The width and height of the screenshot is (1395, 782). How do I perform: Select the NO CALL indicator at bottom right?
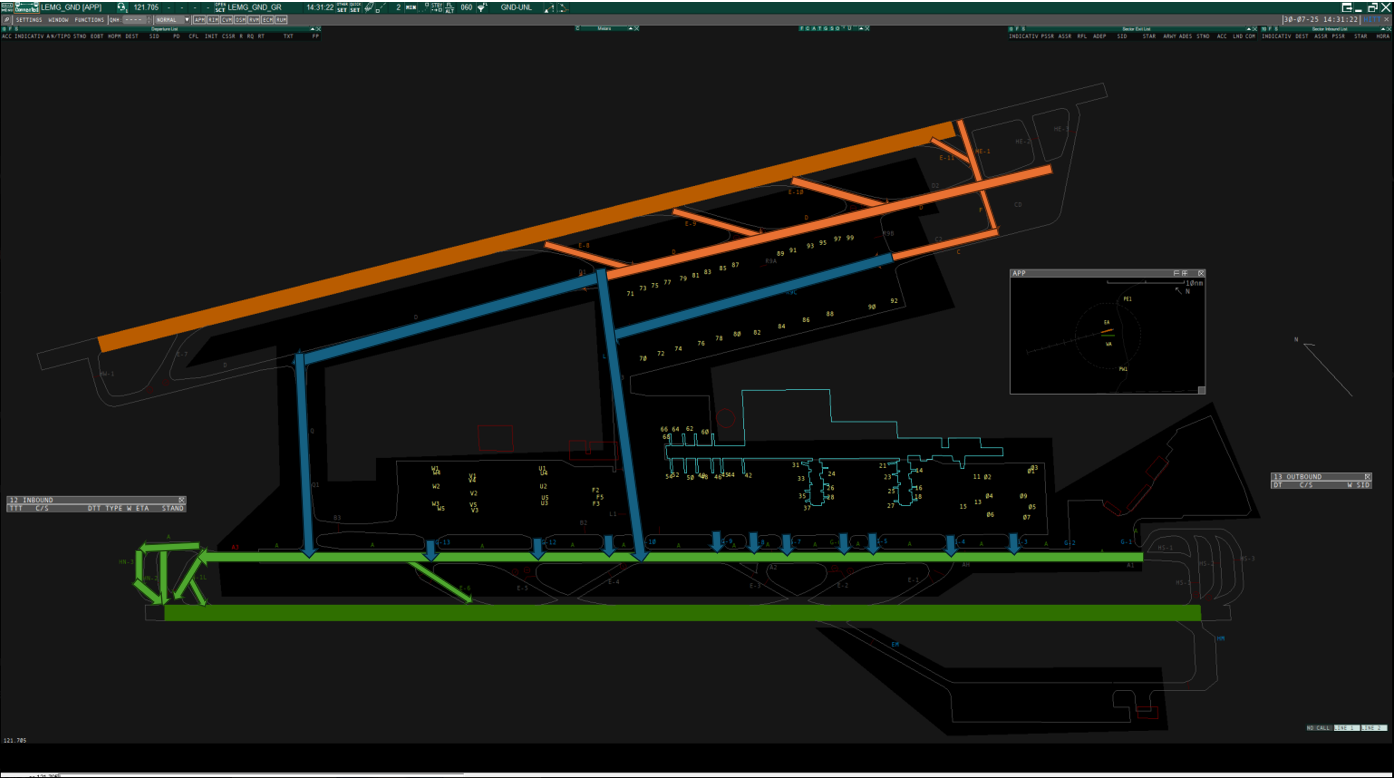[x=1320, y=727]
